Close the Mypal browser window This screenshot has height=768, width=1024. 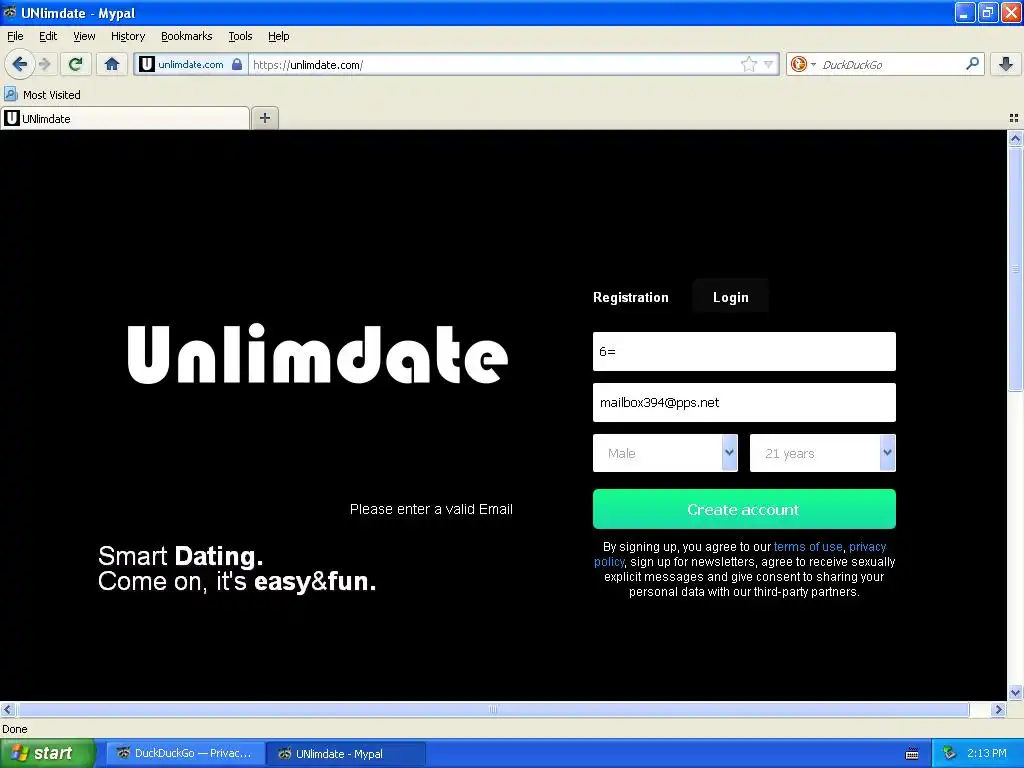(x=1011, y=12)
